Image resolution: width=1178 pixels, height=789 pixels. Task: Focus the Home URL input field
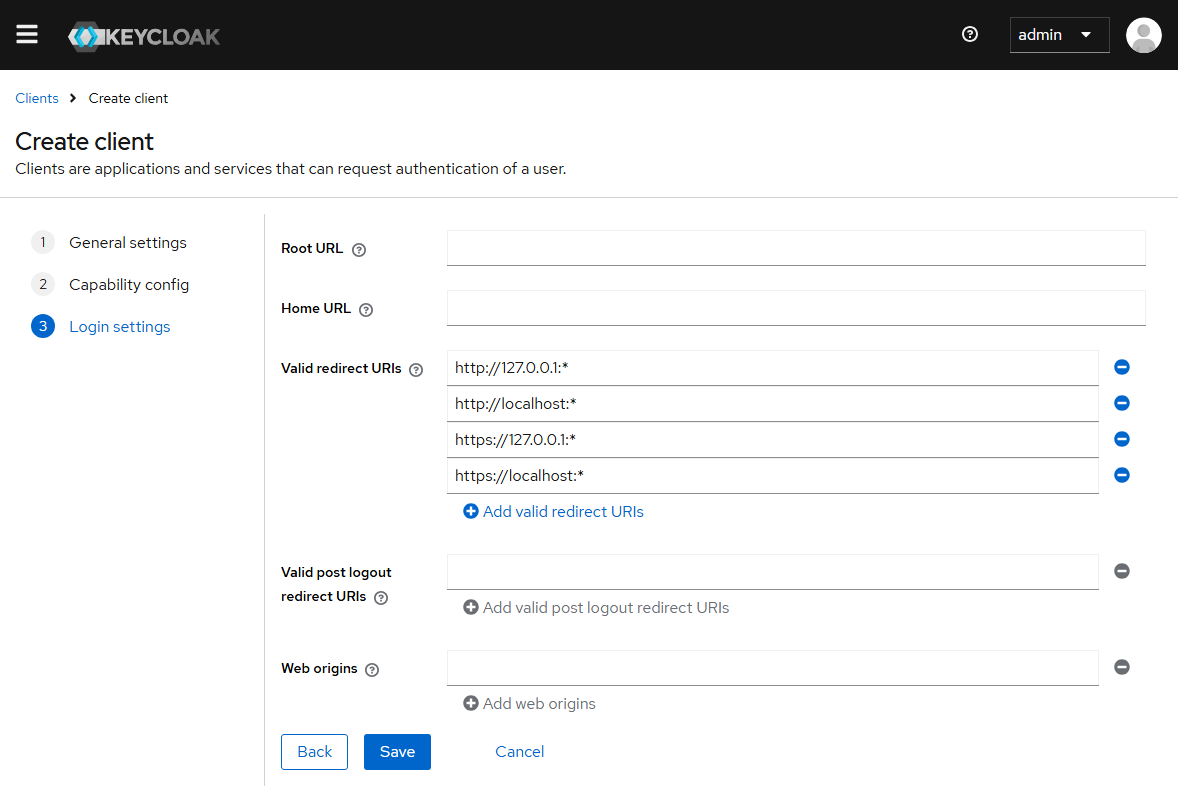[x=795, y=308]
